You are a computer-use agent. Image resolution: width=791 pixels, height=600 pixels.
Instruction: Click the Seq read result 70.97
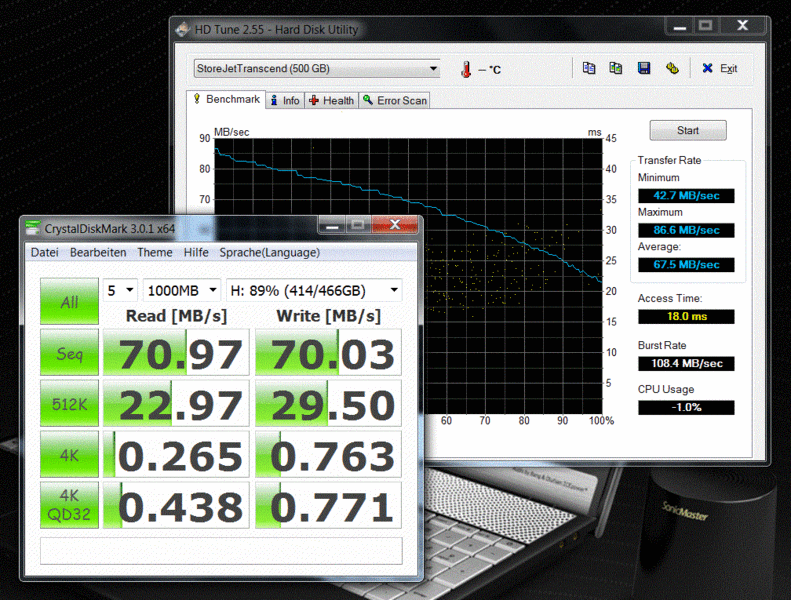coord(176,352)
